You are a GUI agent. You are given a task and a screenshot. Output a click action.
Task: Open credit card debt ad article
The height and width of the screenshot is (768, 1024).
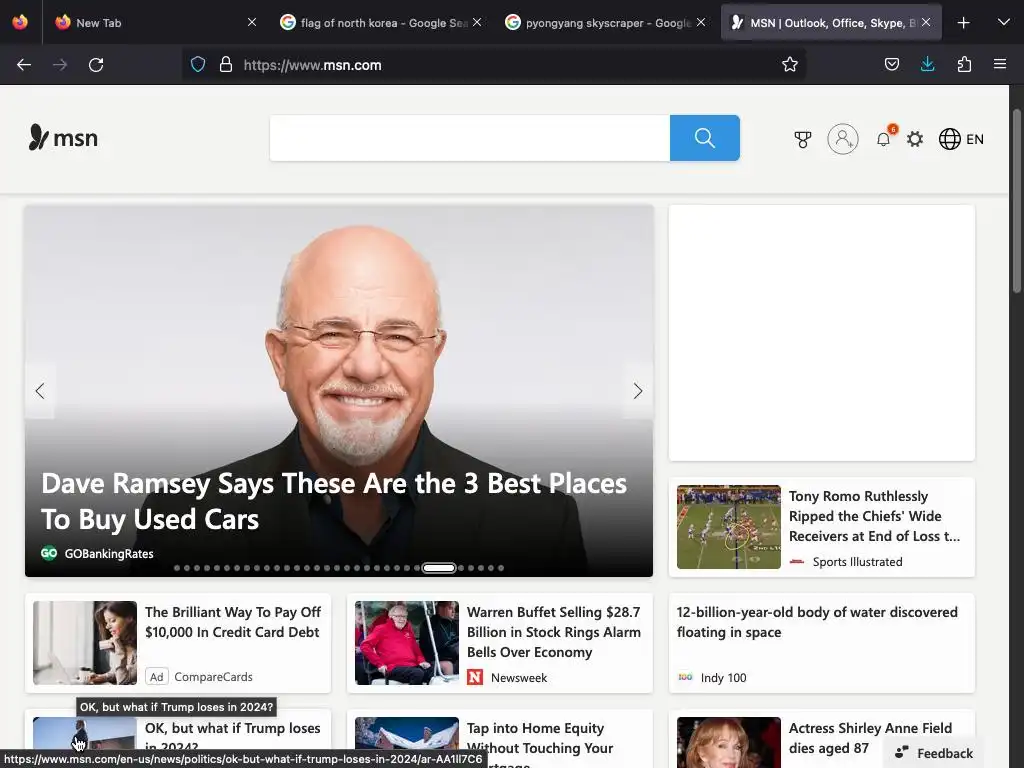coord(233,622)
